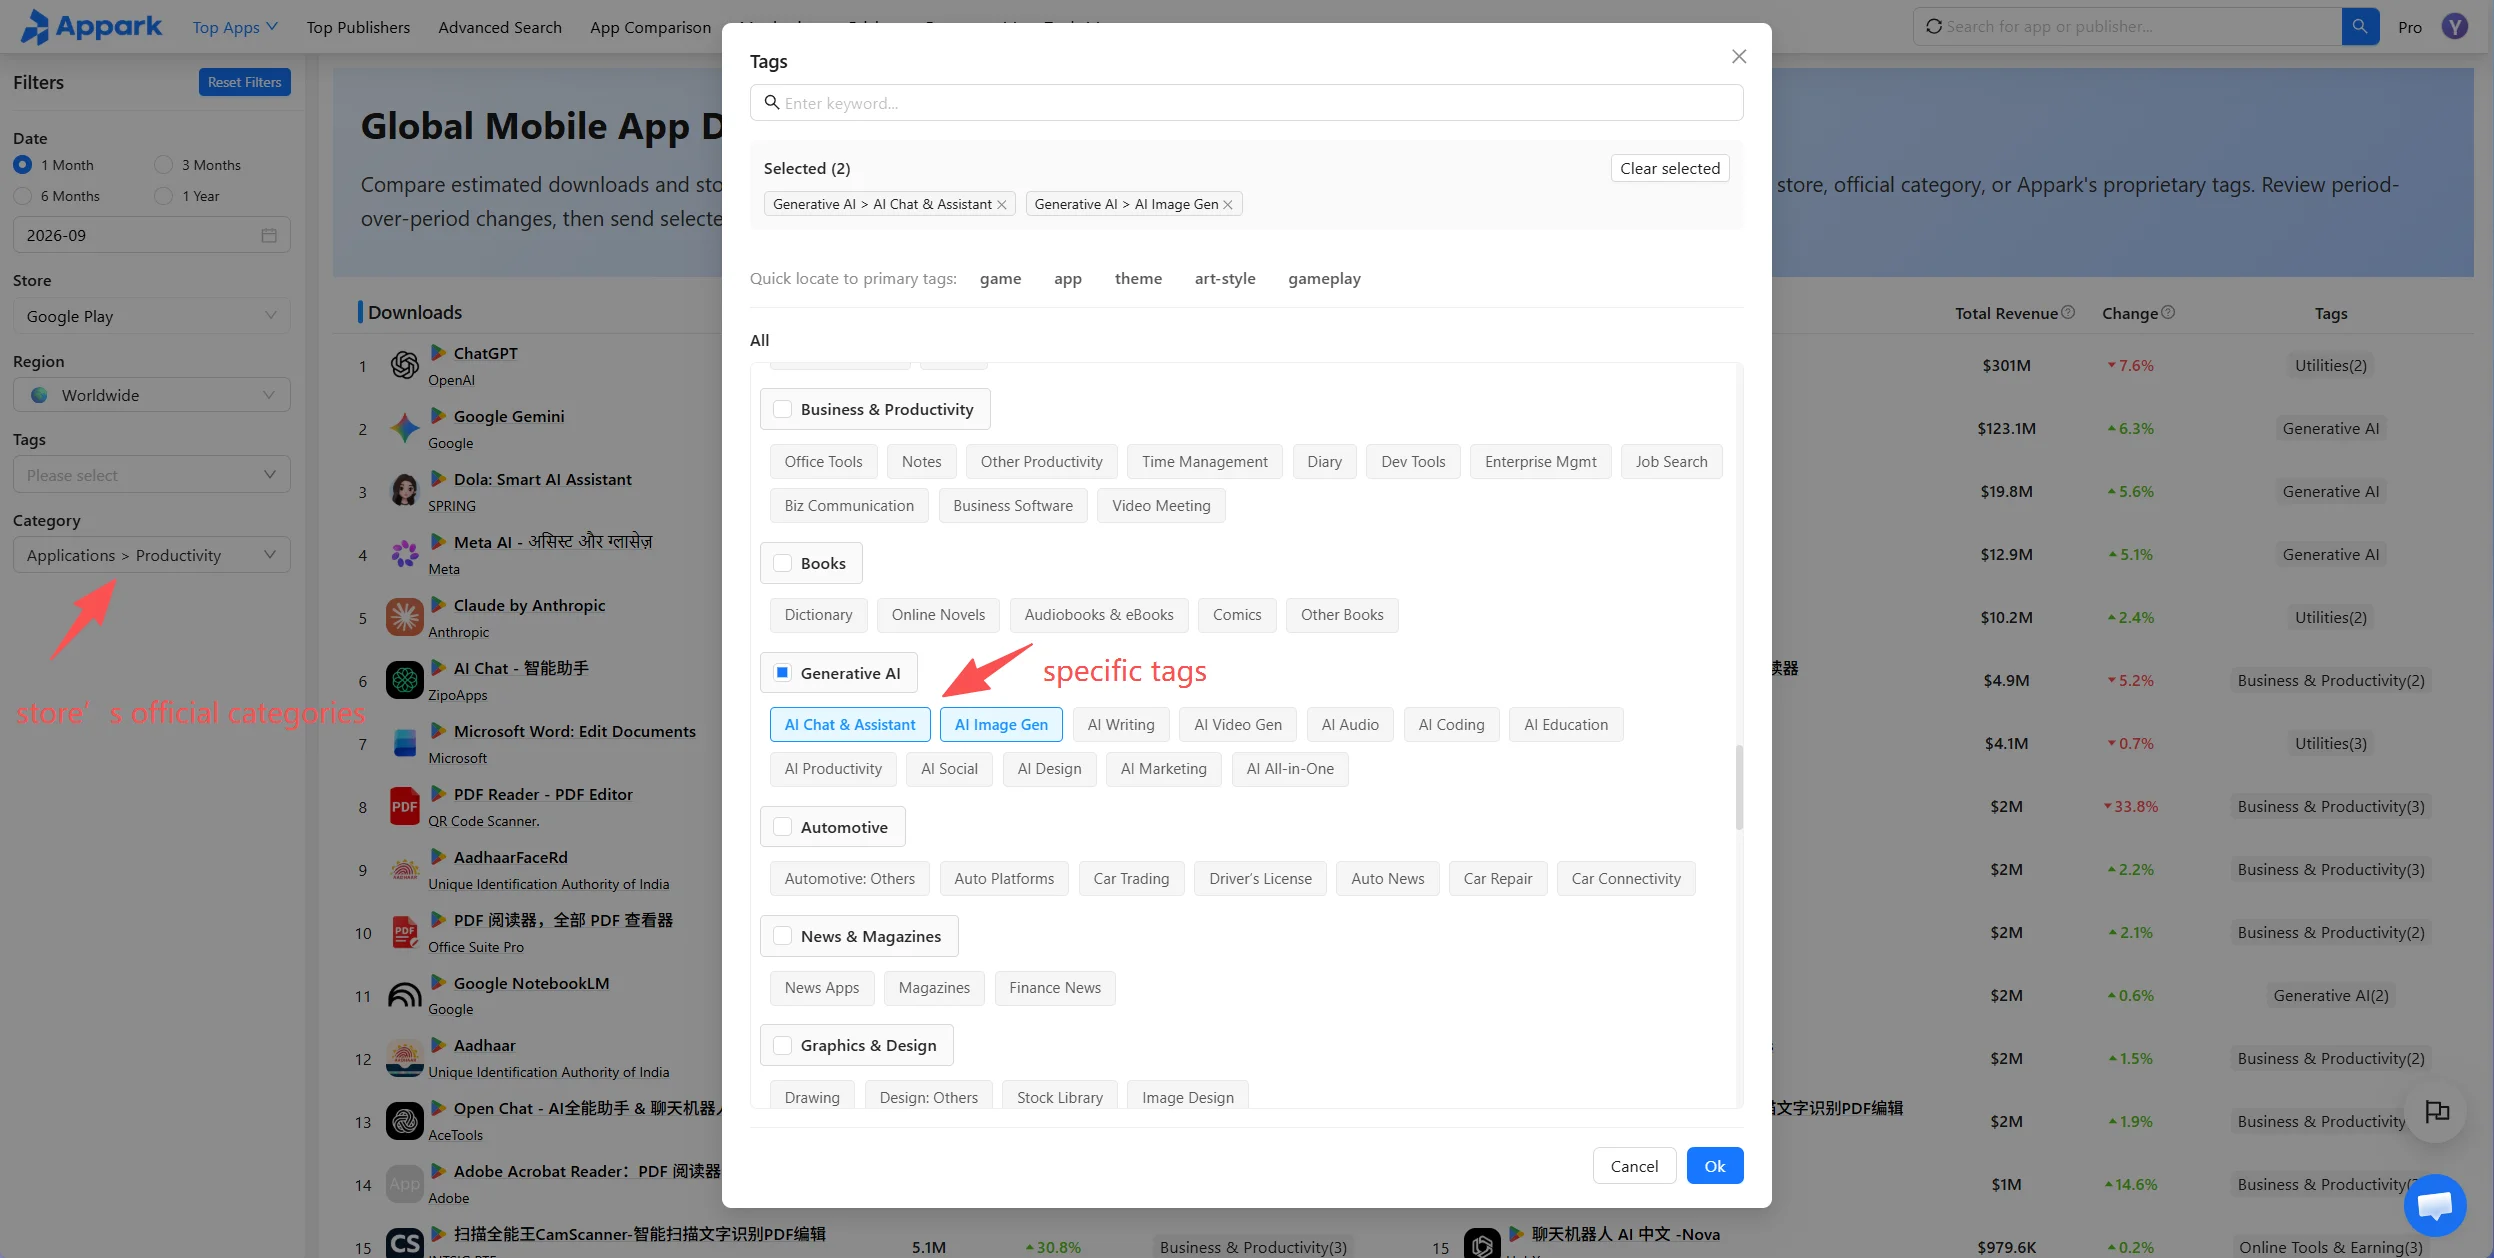Check the Automotive category checkbox
Screen dimensions: 2494x1258
tap(783, 827)
